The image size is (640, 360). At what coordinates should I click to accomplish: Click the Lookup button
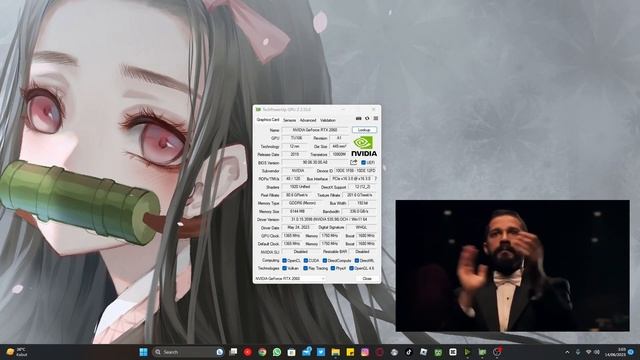click(x=364, y=130)
